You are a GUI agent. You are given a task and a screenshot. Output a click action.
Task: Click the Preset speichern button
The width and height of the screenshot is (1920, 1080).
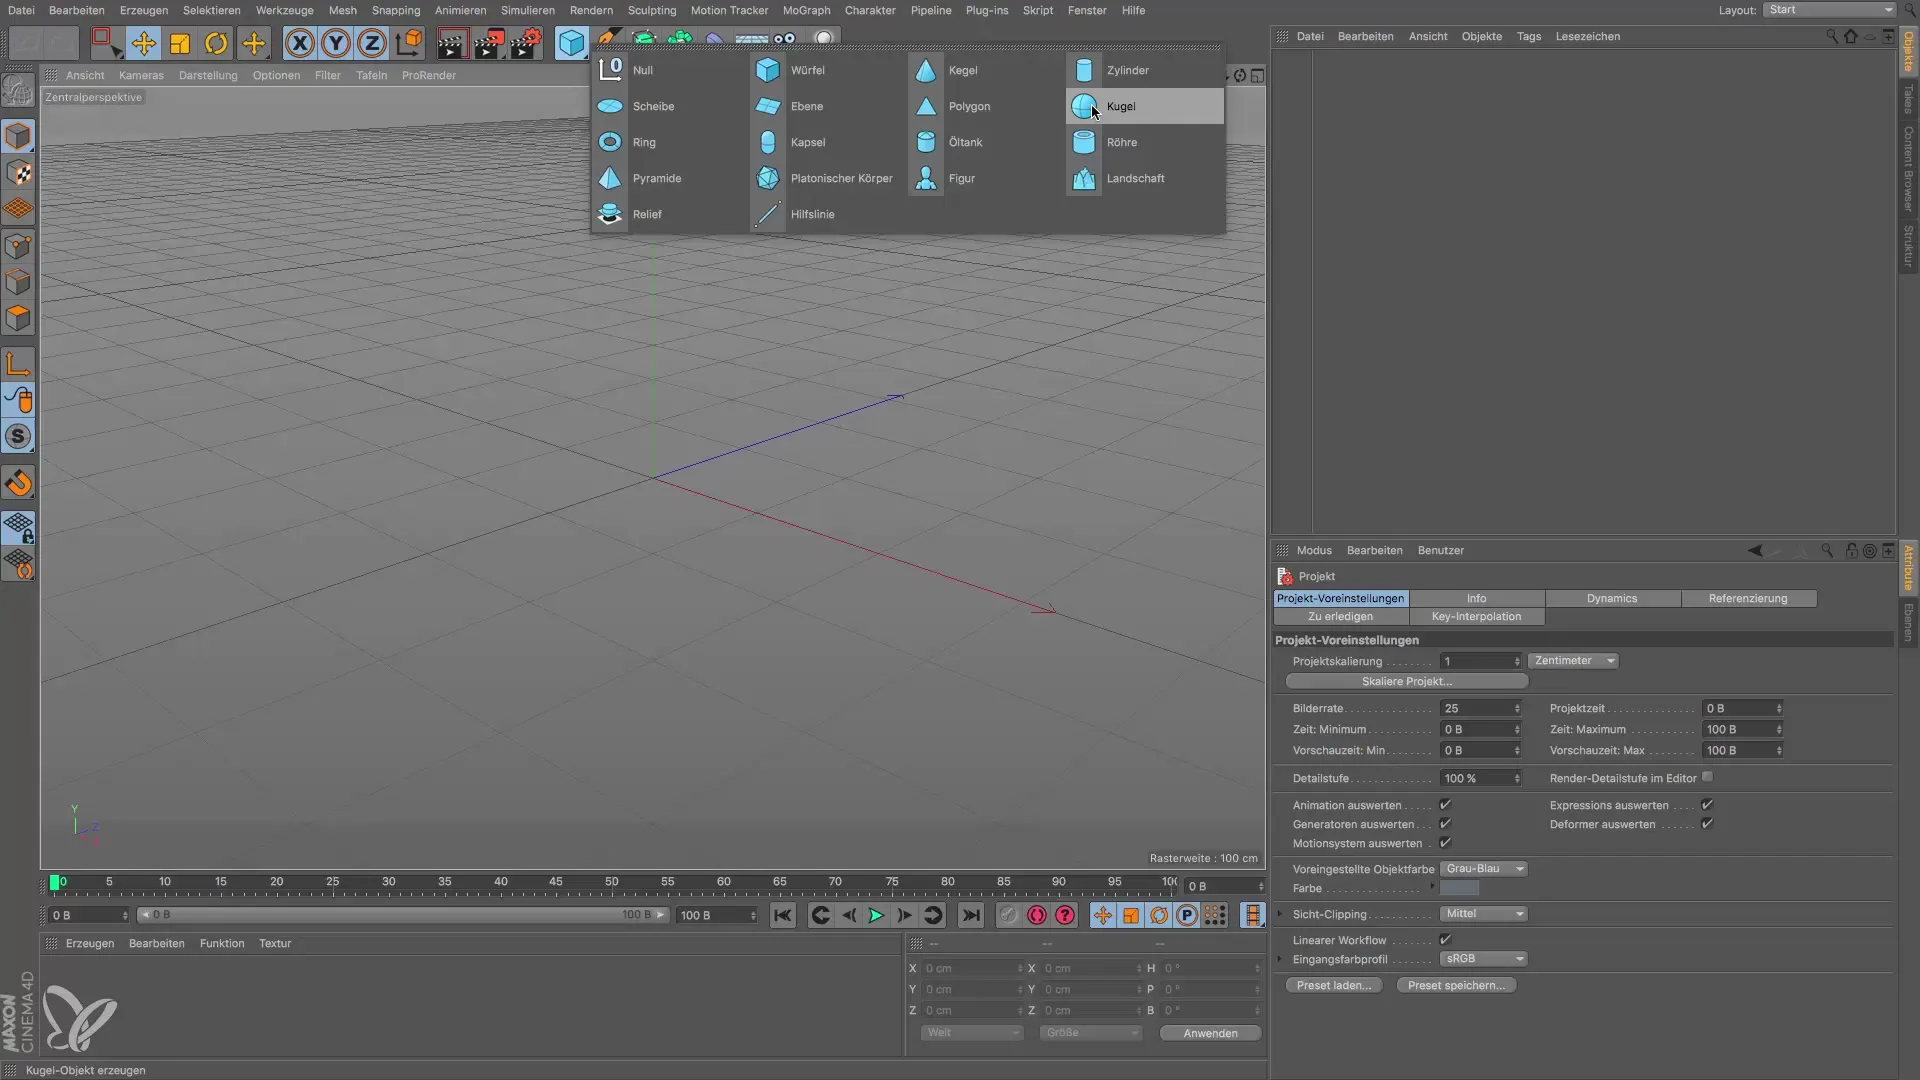pyautogui.click(x=1456, y=986)
